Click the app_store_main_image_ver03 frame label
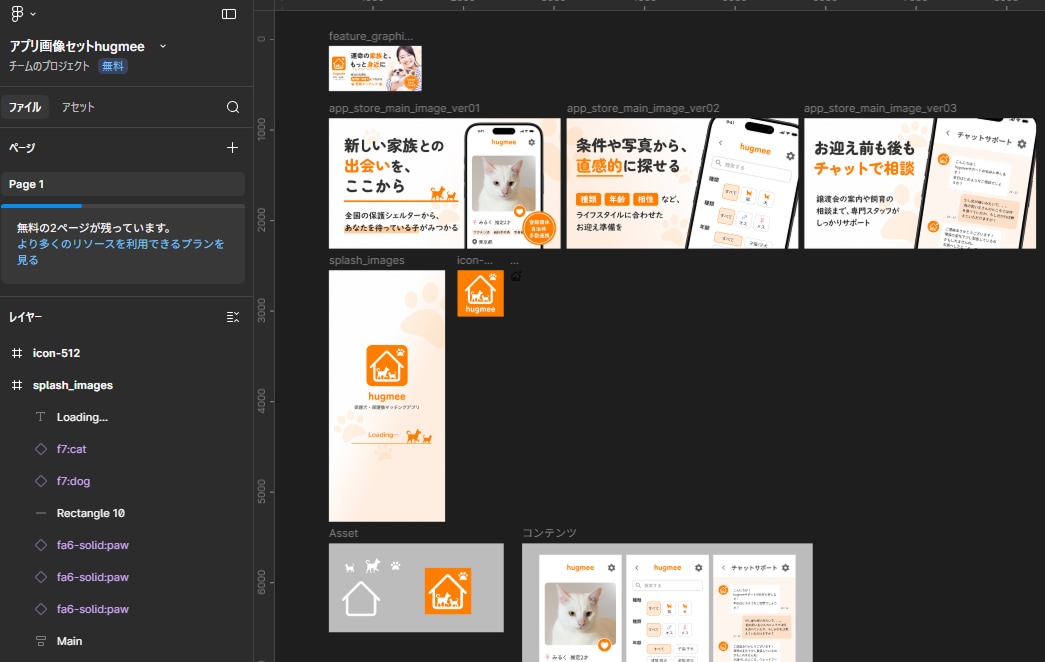 tap(880, 108)
